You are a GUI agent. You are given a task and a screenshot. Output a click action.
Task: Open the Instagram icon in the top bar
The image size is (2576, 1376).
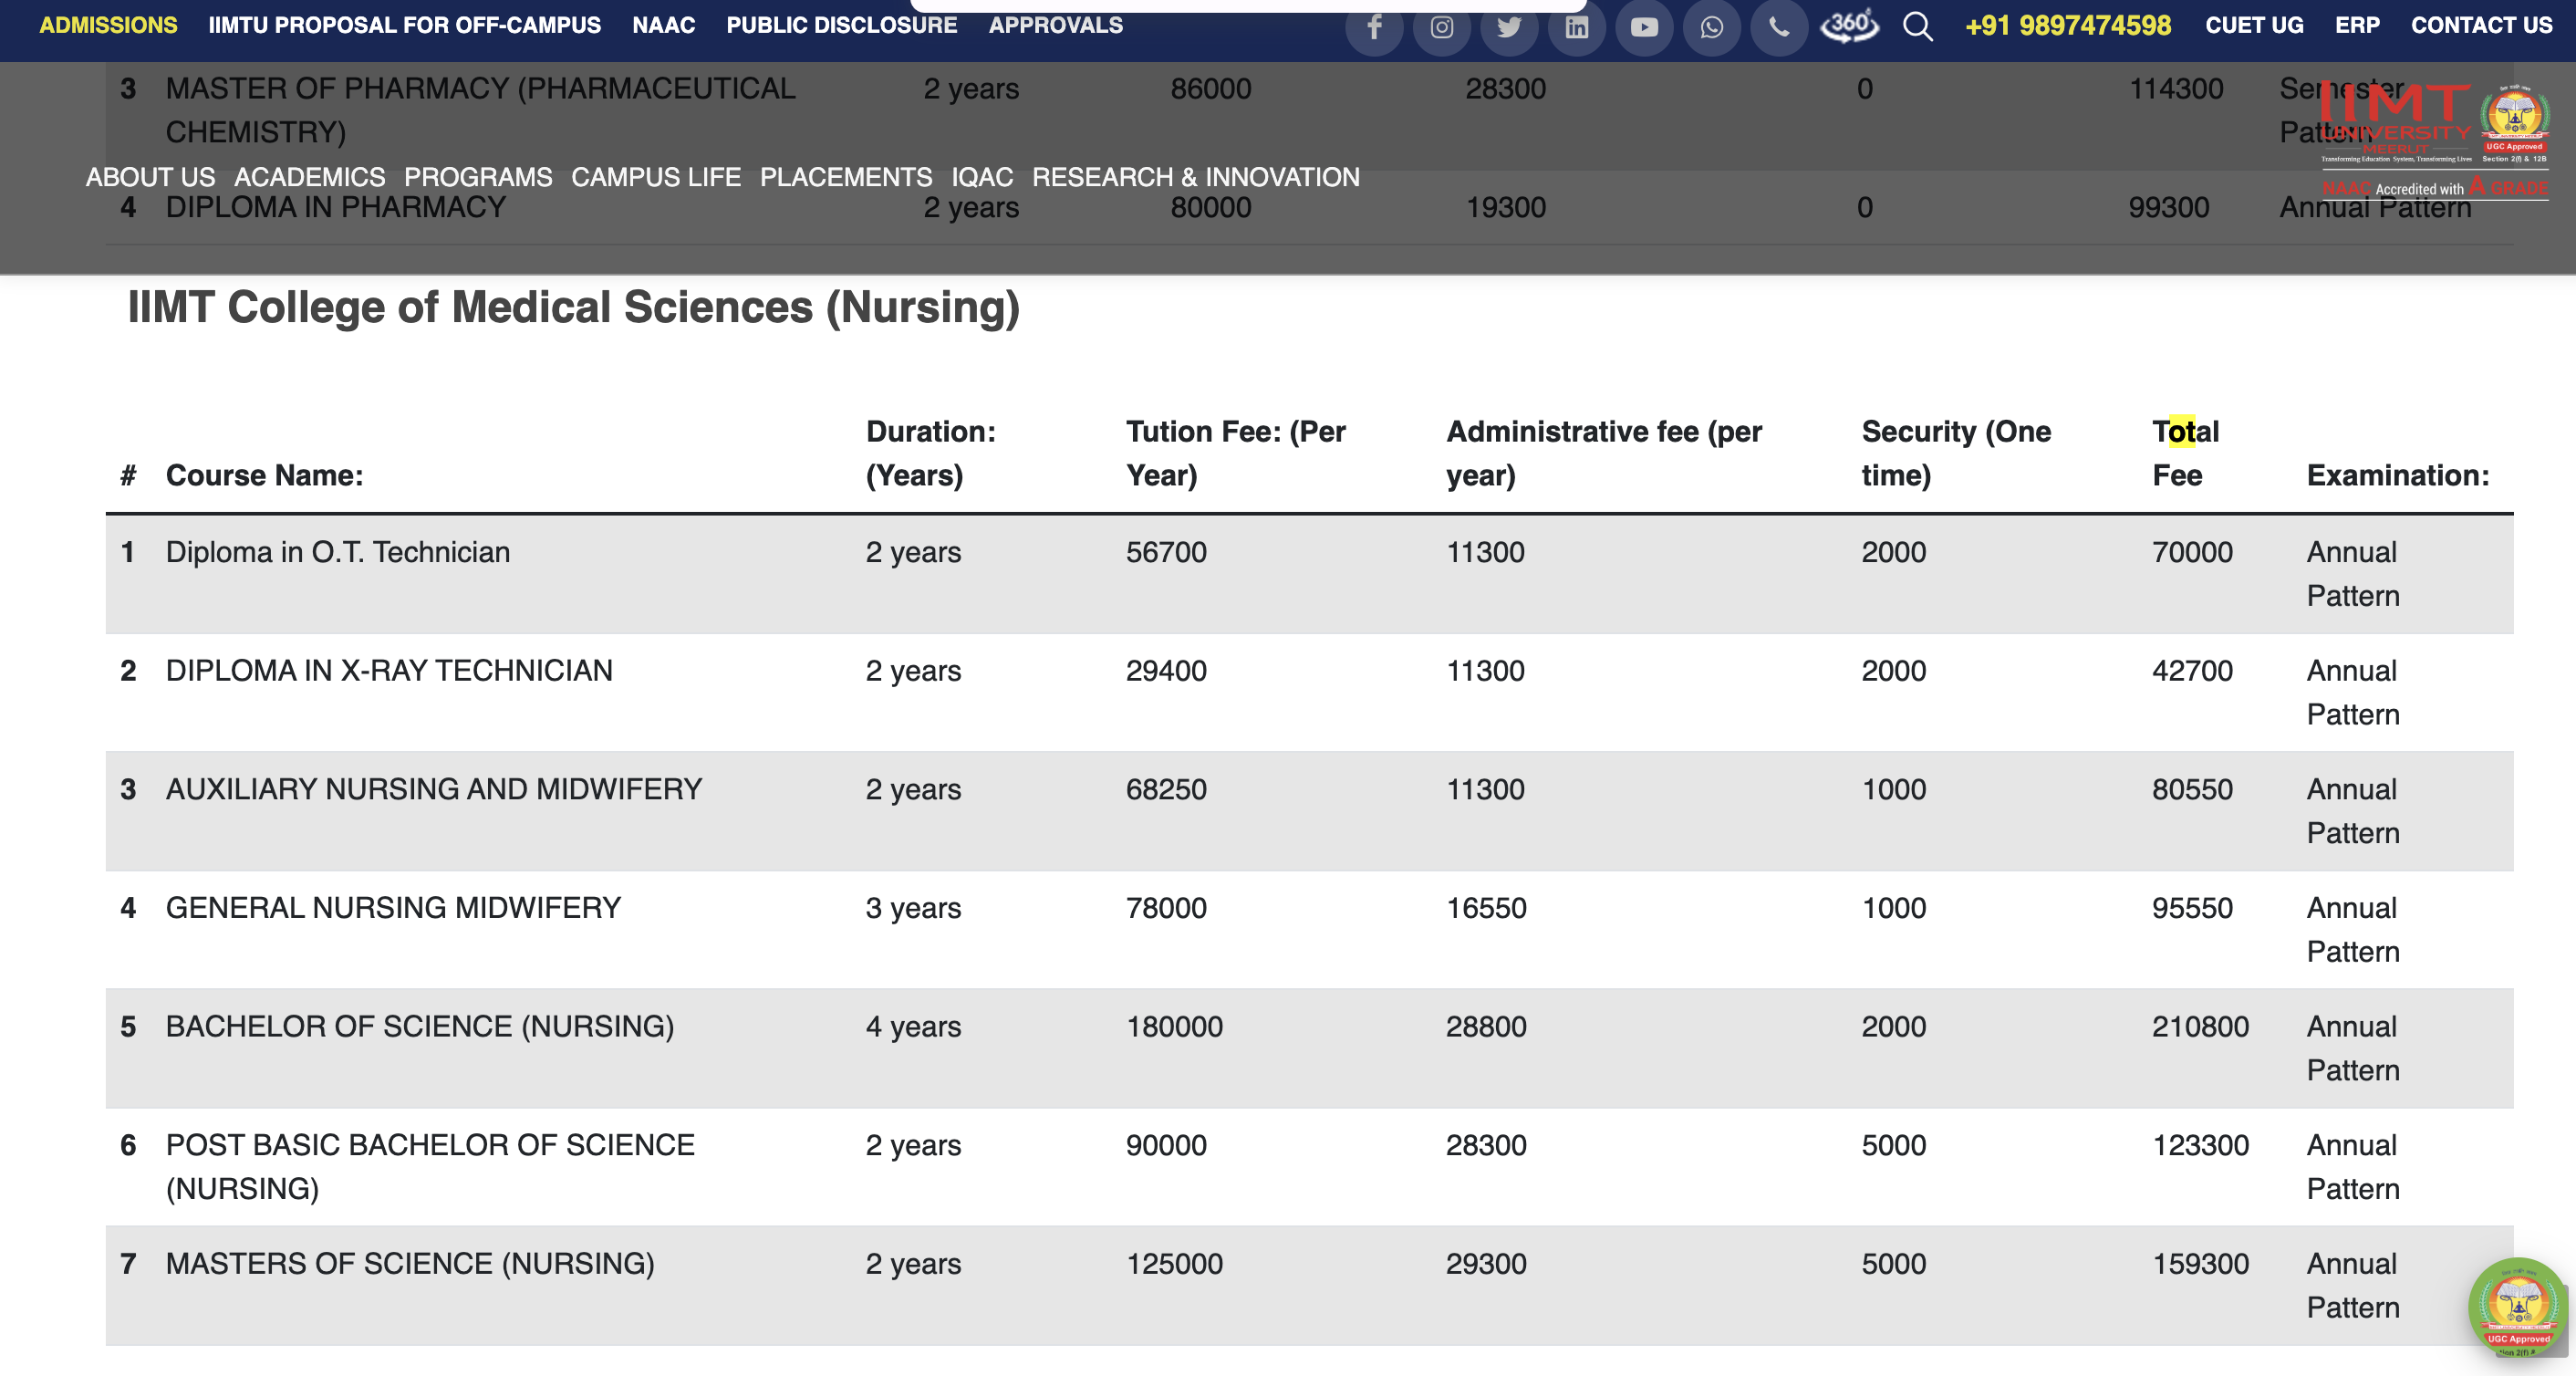(x=1443, y=27)
